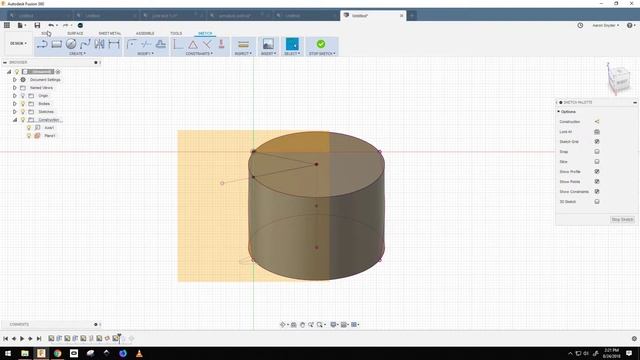Open the data panel grid icon
Screen dimensions: 640x360
click(7, 25)
